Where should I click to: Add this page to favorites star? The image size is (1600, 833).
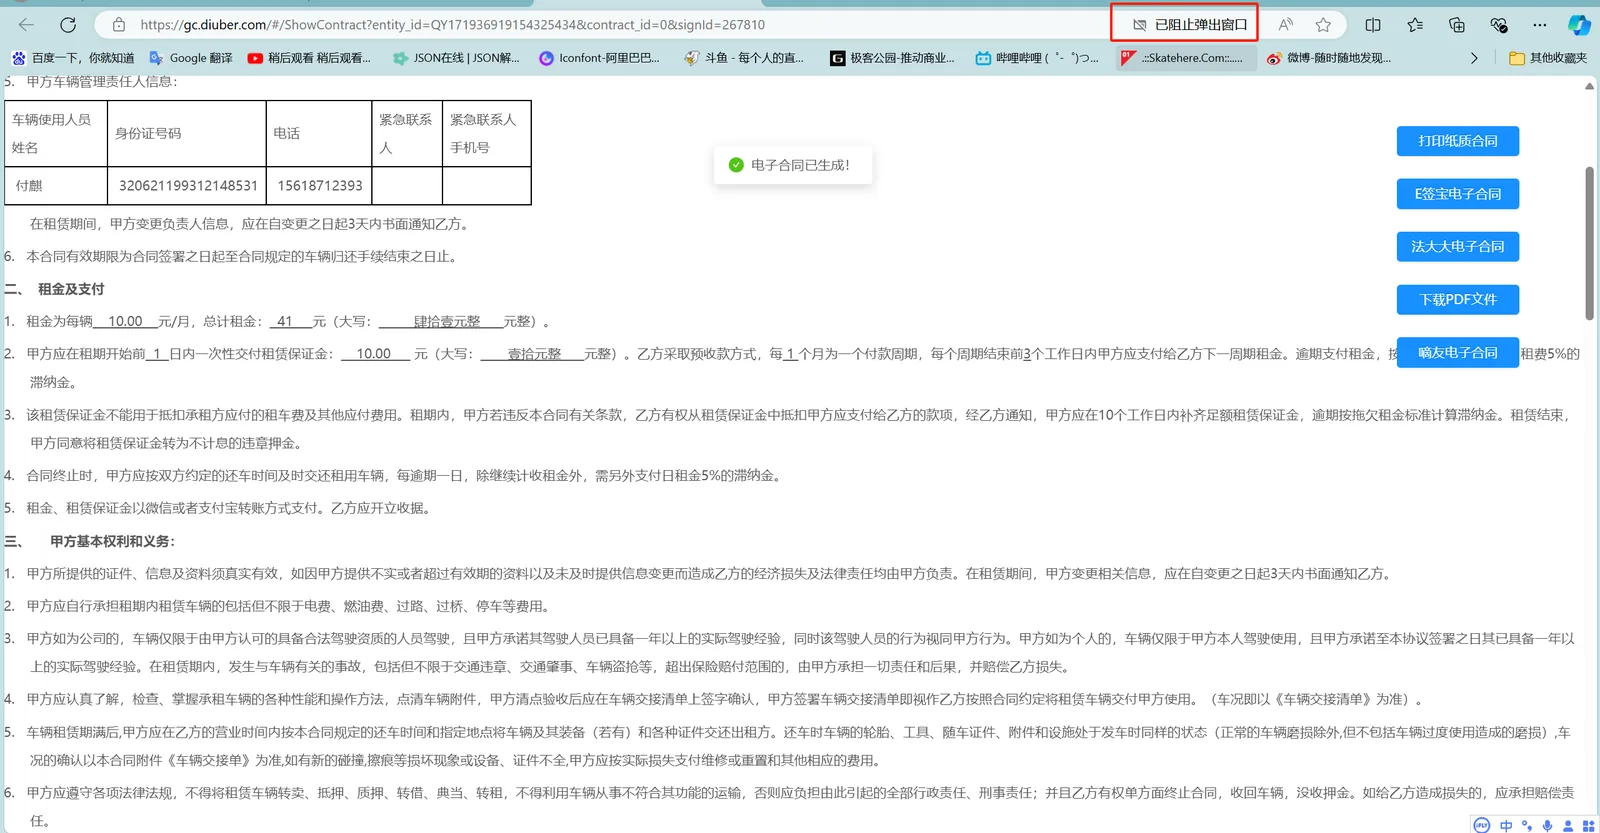(x=1324, y=25)
